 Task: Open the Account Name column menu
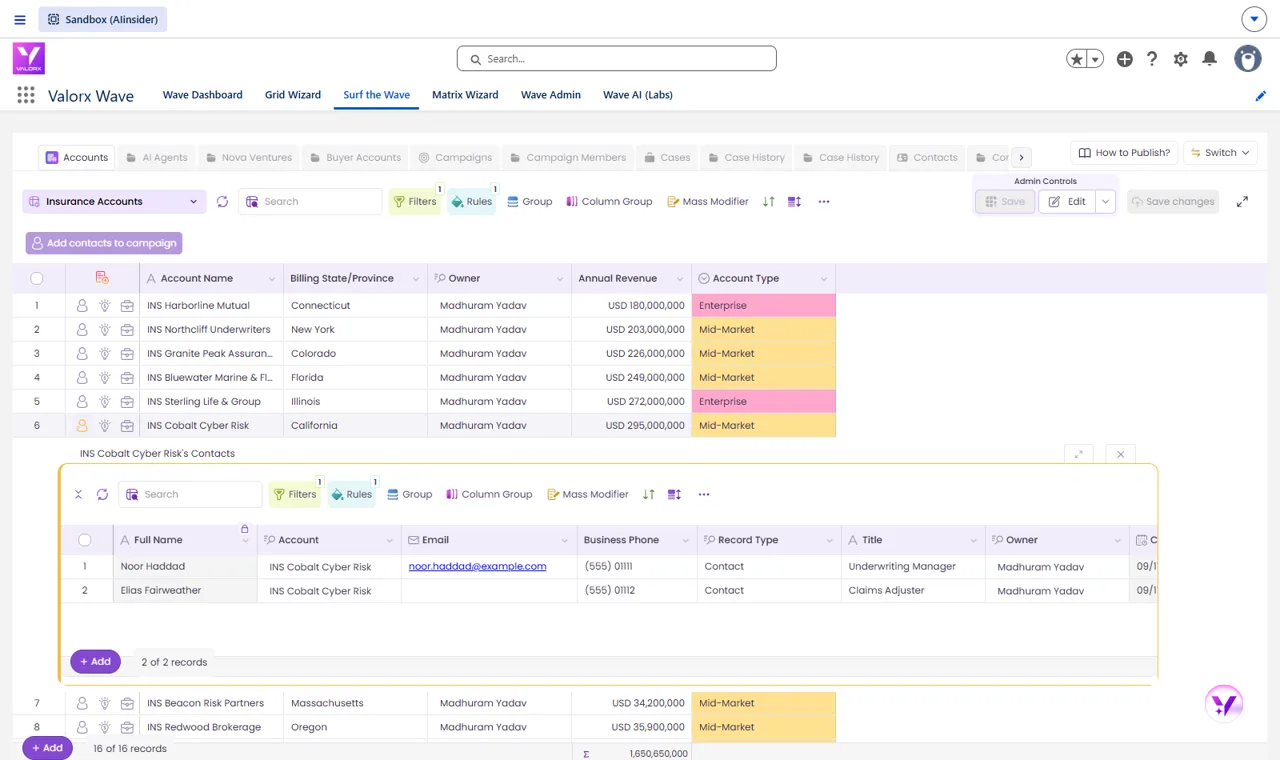271,279
